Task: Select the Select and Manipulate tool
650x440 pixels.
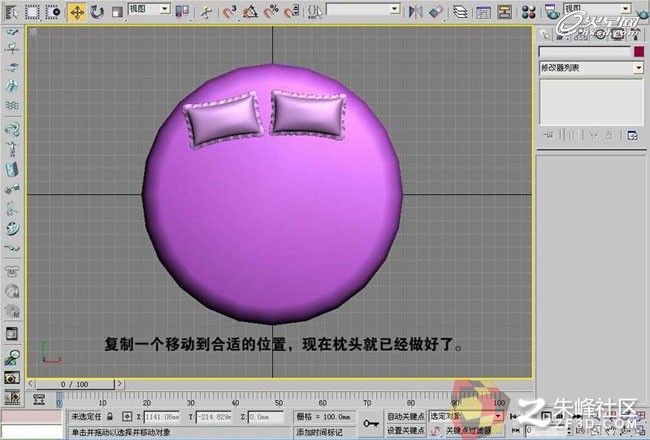Action: pyautogui.click(x=206, y=12)
